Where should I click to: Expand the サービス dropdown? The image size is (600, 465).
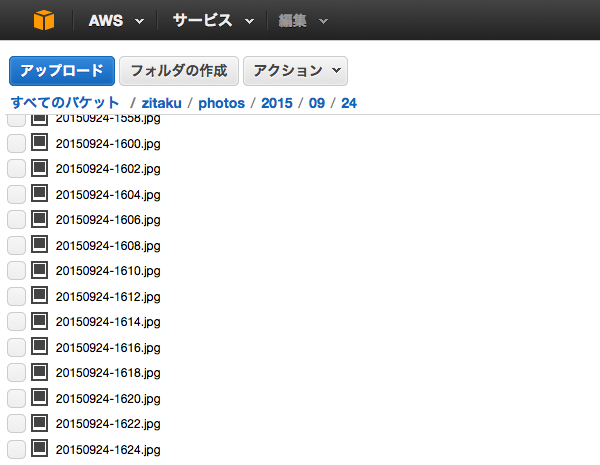coord(213,21)
